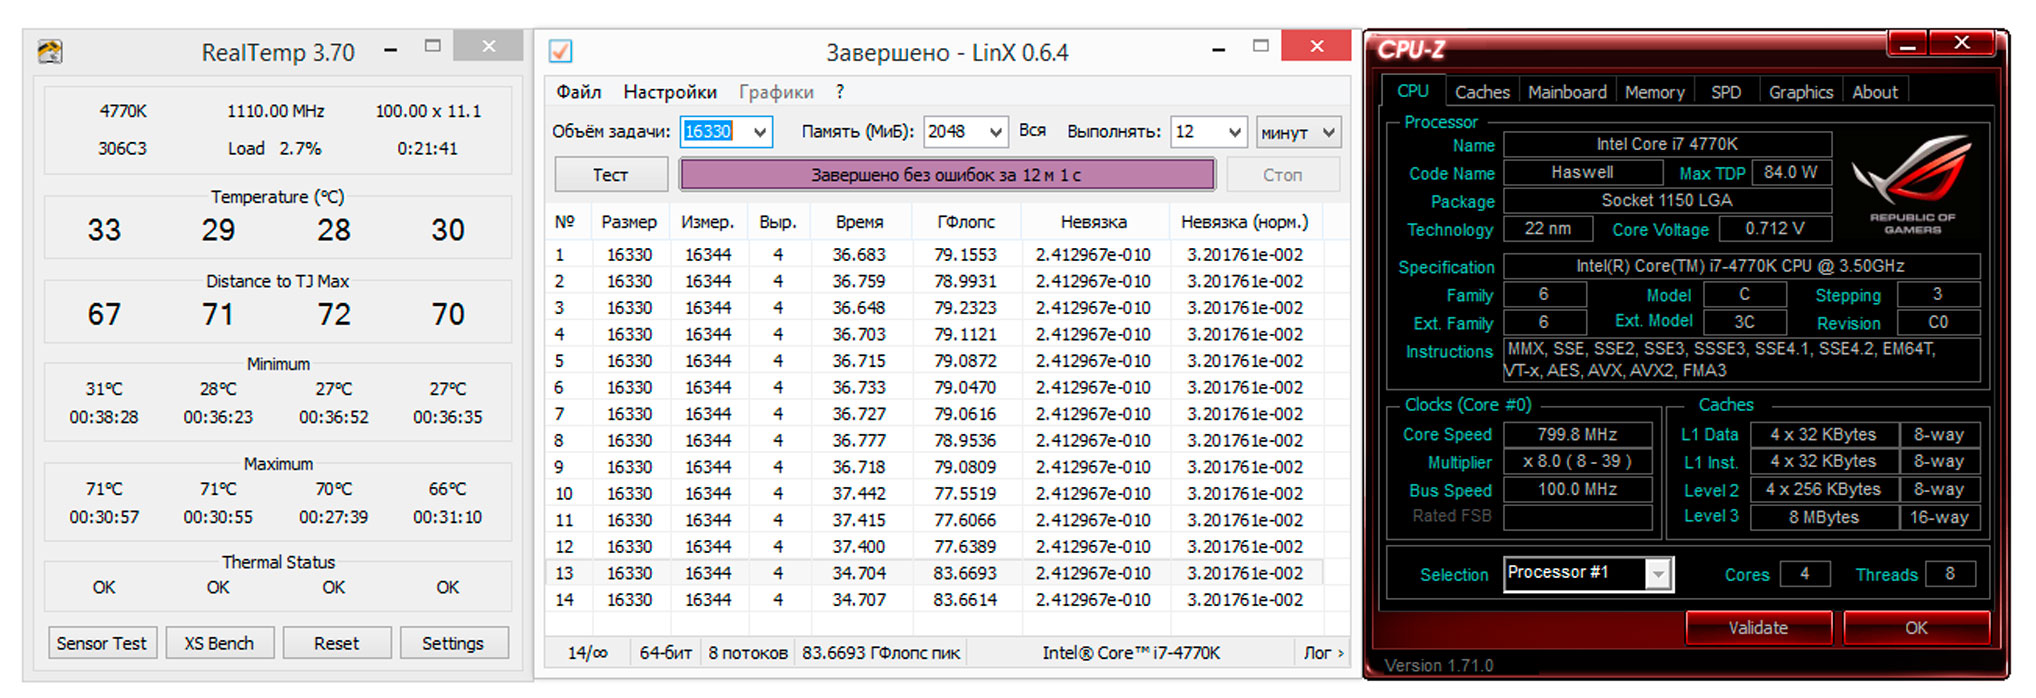The height and width of the screenshot is (698, 2036).
Task: Click the LinX checkmark icon in title bar
Action: [x=561, y=51]
